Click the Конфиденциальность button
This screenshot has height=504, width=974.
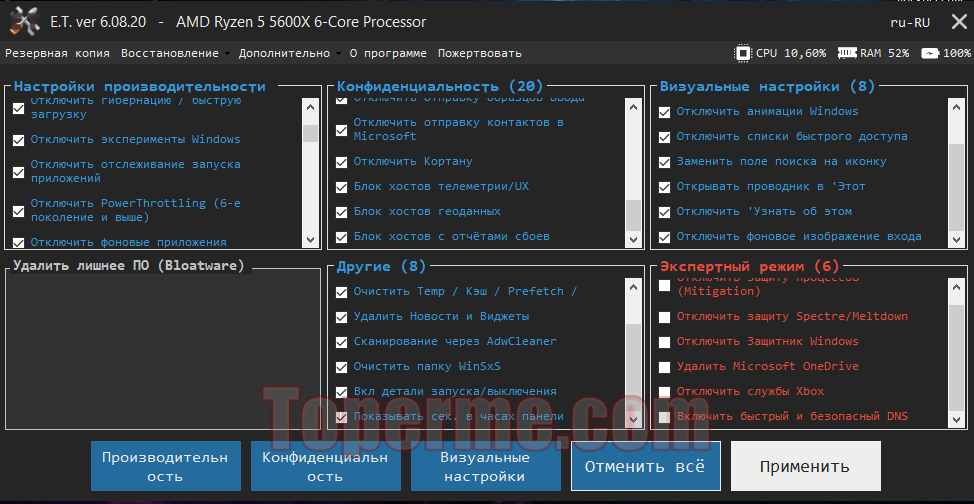pos(325,466)
